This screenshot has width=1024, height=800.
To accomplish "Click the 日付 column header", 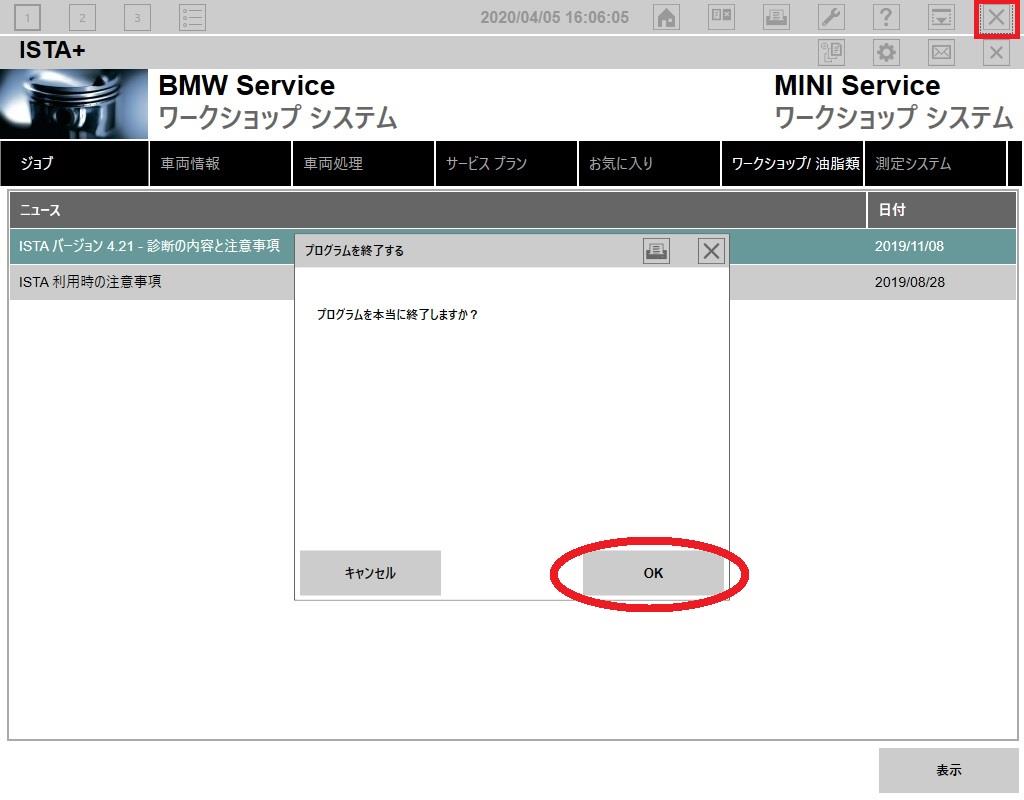I will [x=942, y=210].
